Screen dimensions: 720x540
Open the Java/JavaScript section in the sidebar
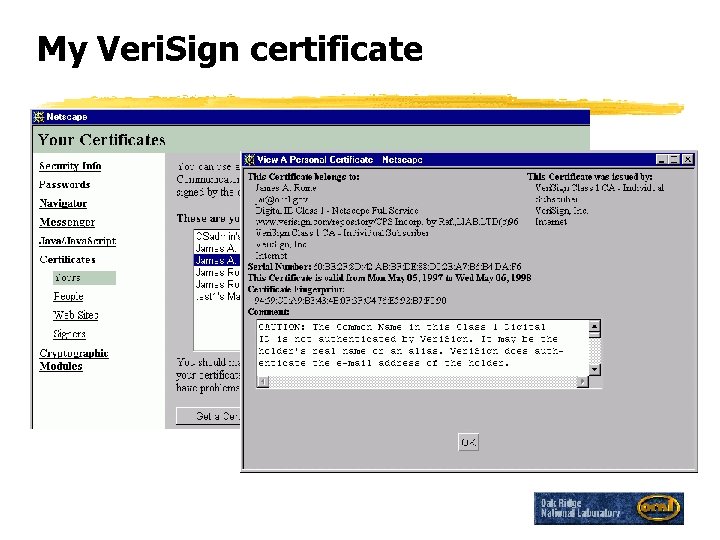point(78,241)
